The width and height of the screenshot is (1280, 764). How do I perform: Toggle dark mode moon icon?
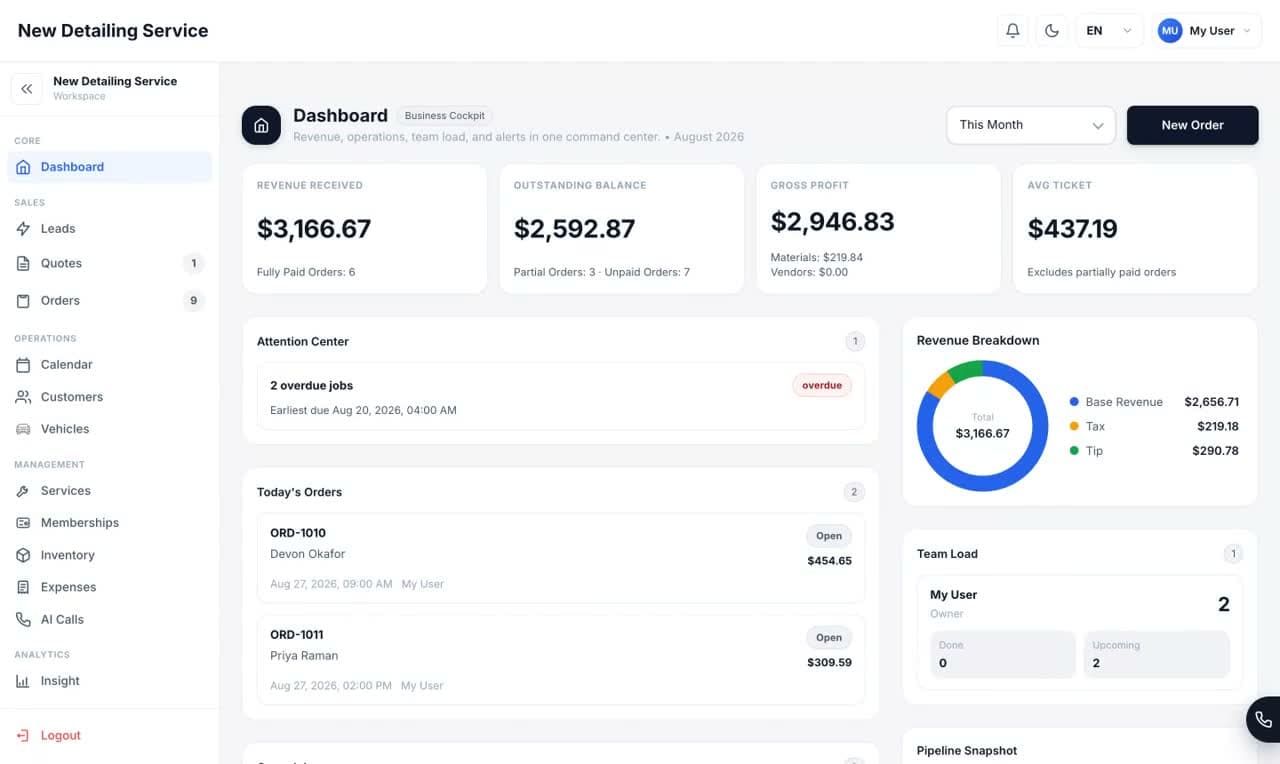click(1051, 31)
